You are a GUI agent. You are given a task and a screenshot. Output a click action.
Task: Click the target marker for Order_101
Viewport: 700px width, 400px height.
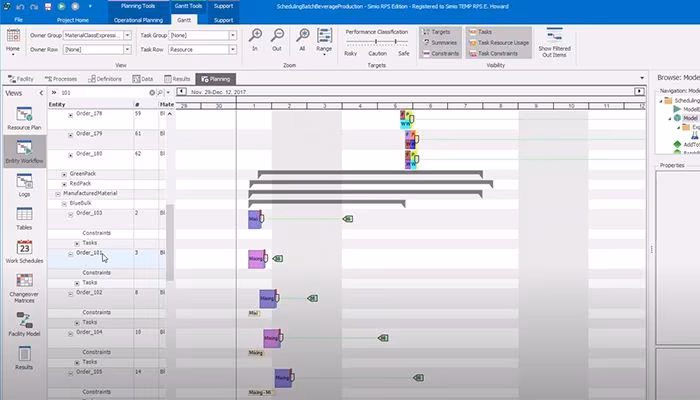(278, 258)
